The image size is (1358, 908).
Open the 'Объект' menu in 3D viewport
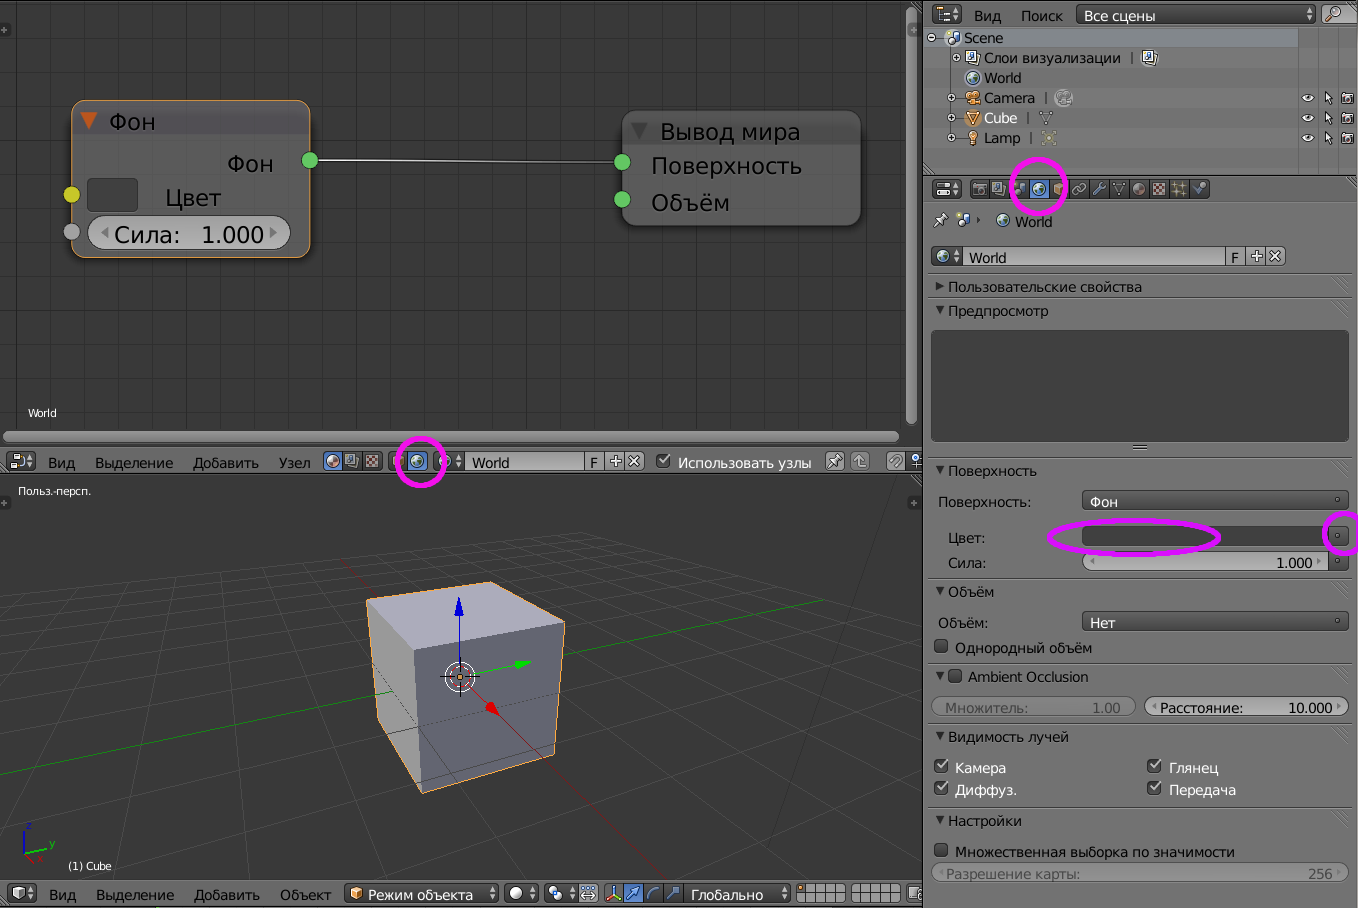pos(305,894)
